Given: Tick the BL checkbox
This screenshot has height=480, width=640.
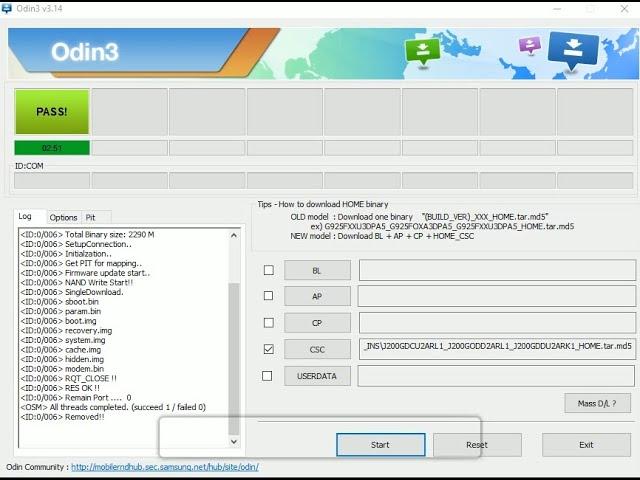Looking at the screenshot, I should point(269,270).
